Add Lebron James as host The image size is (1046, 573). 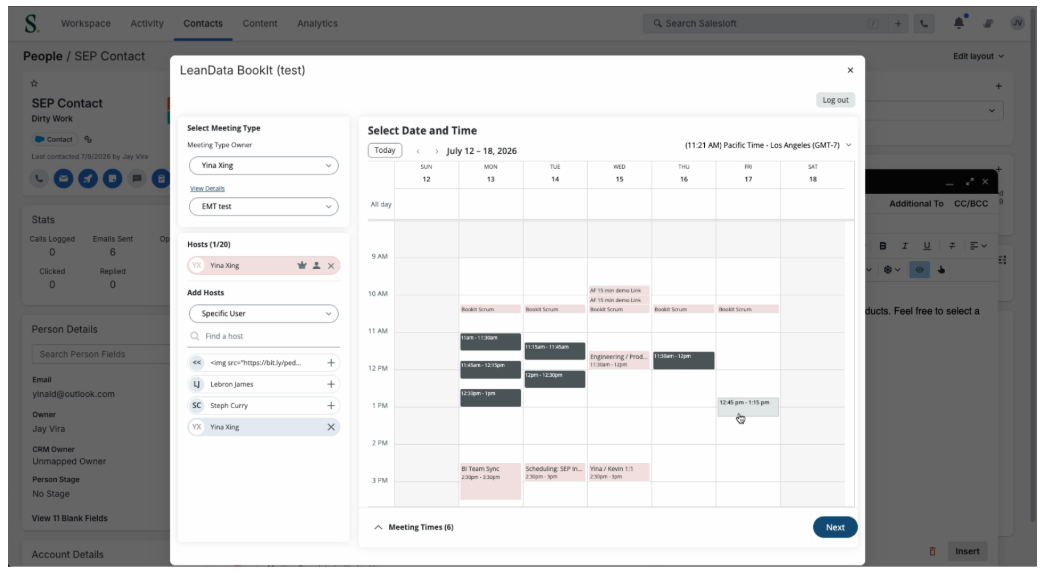coord(331,384)
